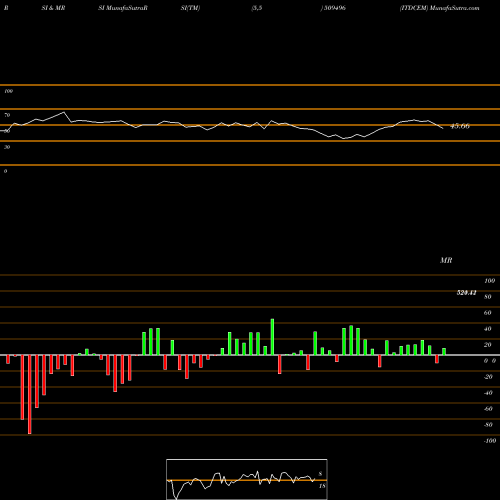Click the (ITDCEM) MunafaSutra.com header text
Screen dimensions: 500x500
440,8
